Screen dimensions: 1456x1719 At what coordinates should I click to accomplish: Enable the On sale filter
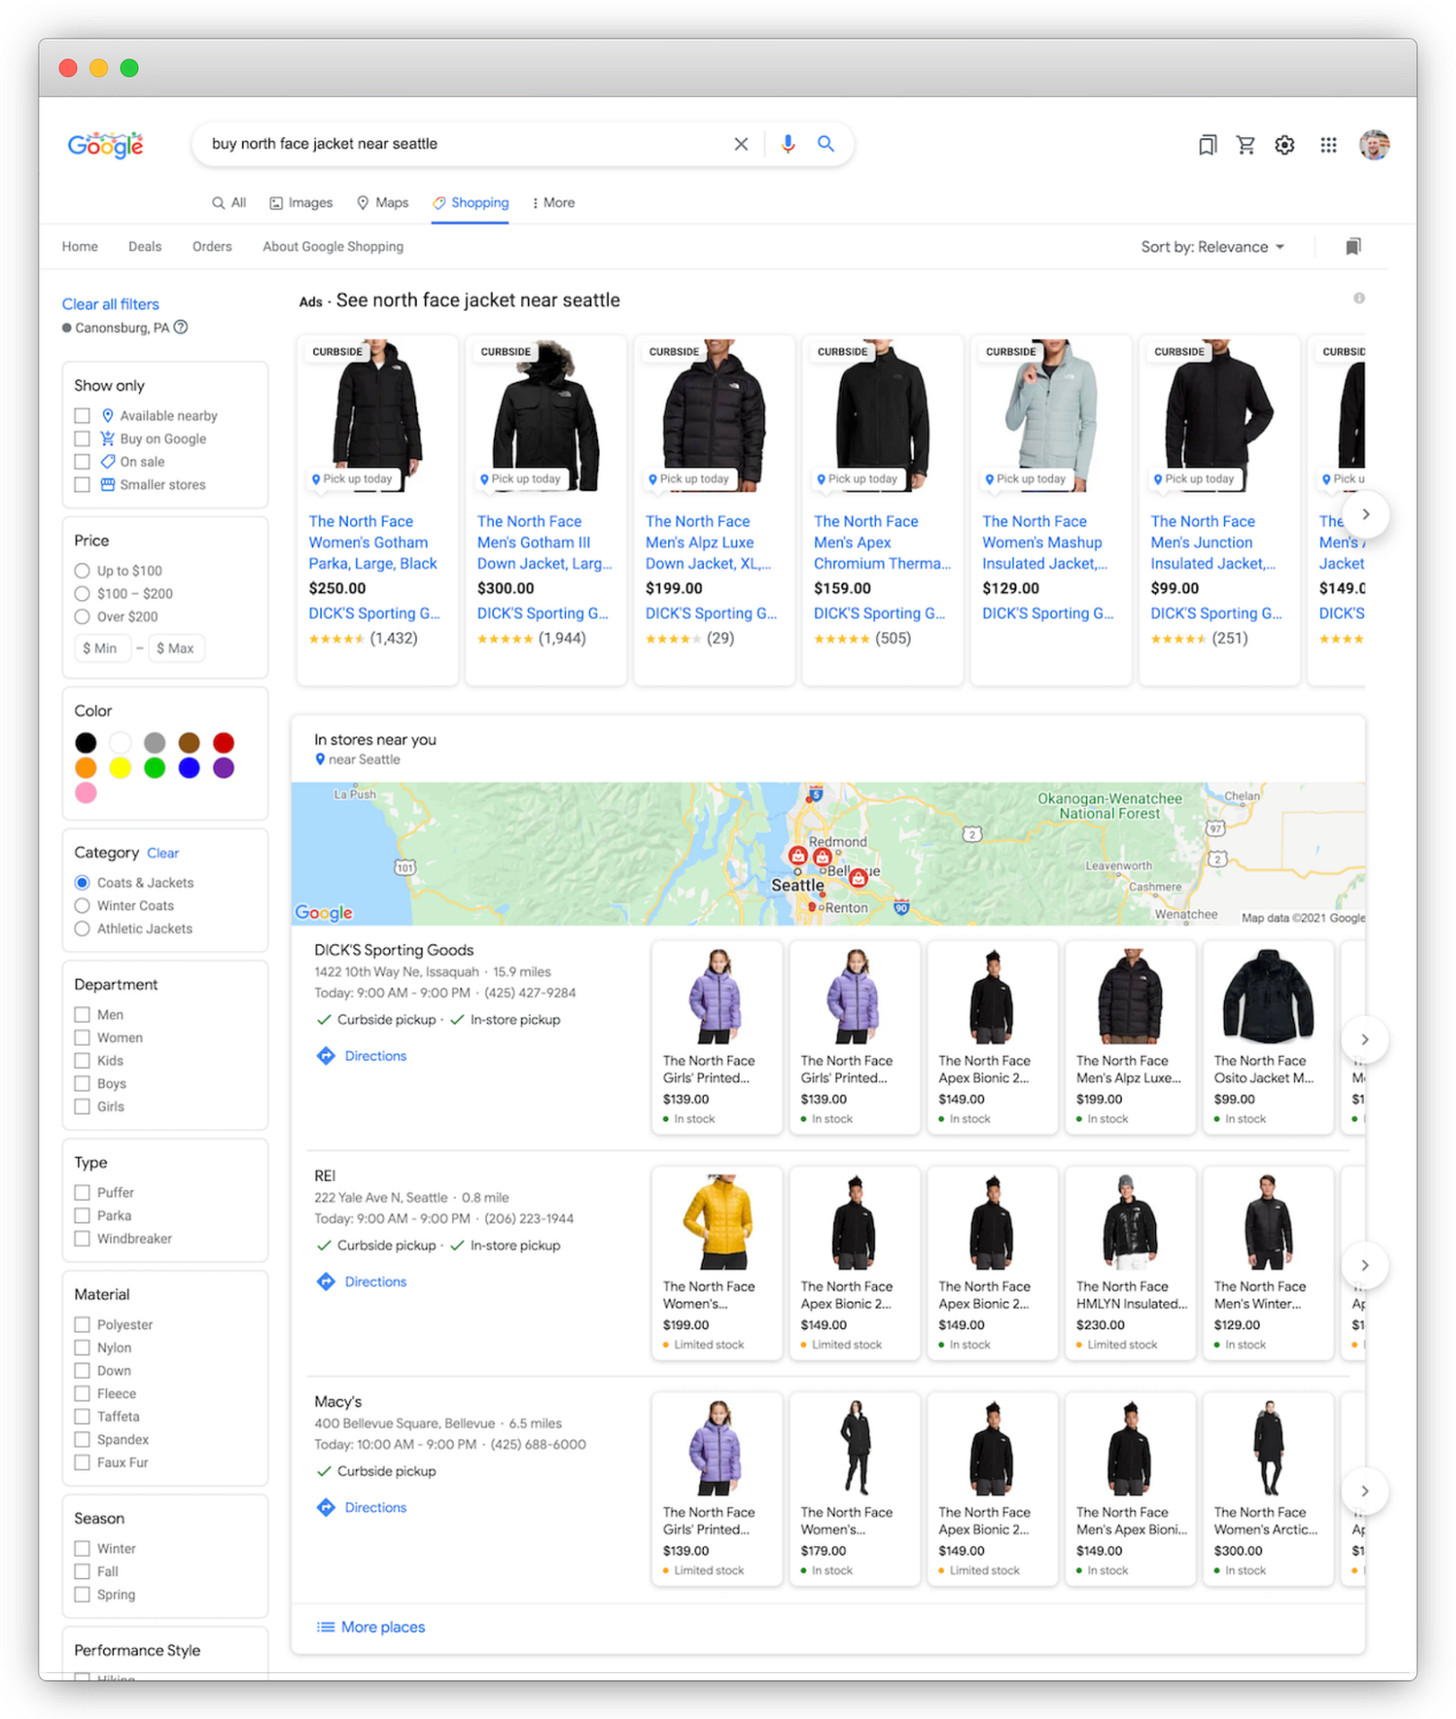click(x=82, y=461)
